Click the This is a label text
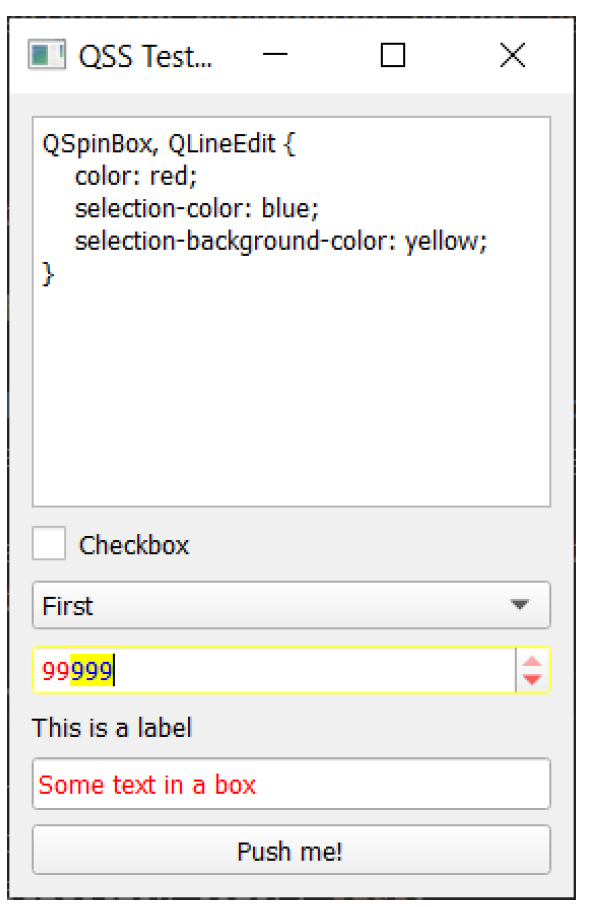This screenshot has height=907, width=591. pos(112,728)
